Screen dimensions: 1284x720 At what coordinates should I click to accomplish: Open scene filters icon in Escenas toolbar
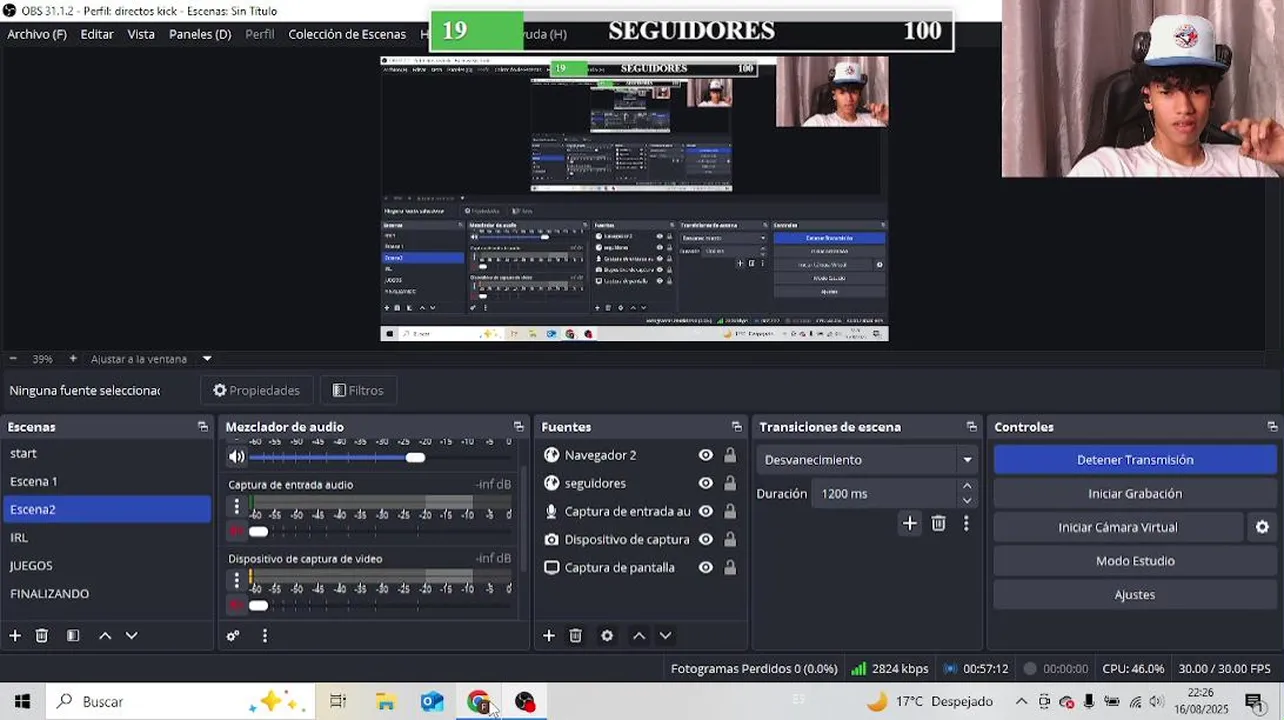coord(73,635)
